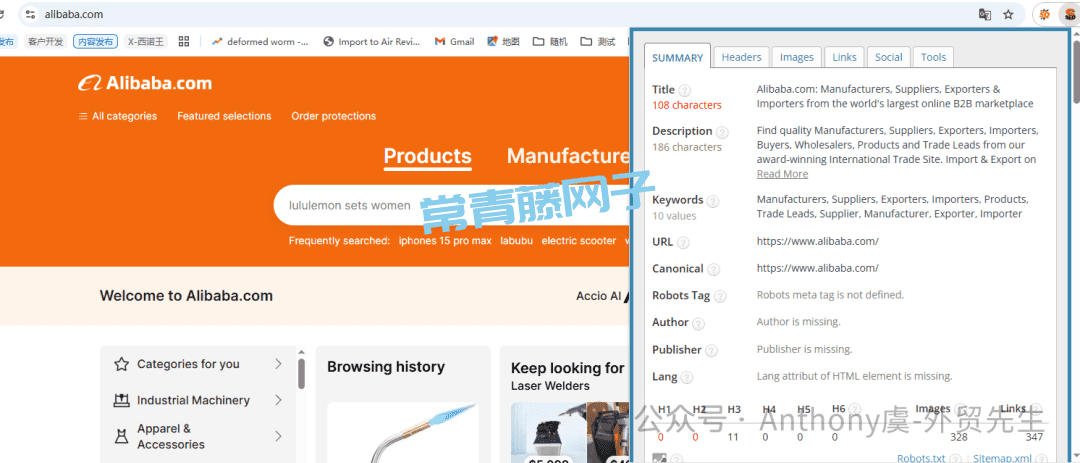Open the Import to Air Revi bookmark
This screenshot has height=463, width=1080.
point(372,41)
